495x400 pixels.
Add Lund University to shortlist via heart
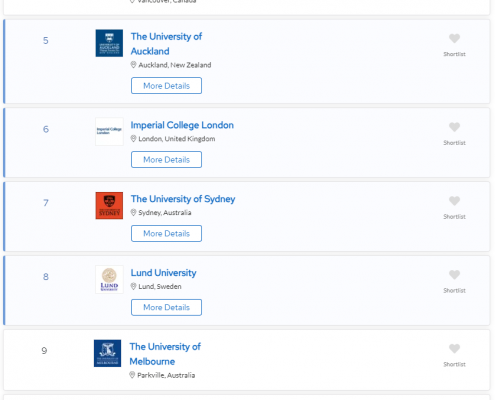pos(454,275)
